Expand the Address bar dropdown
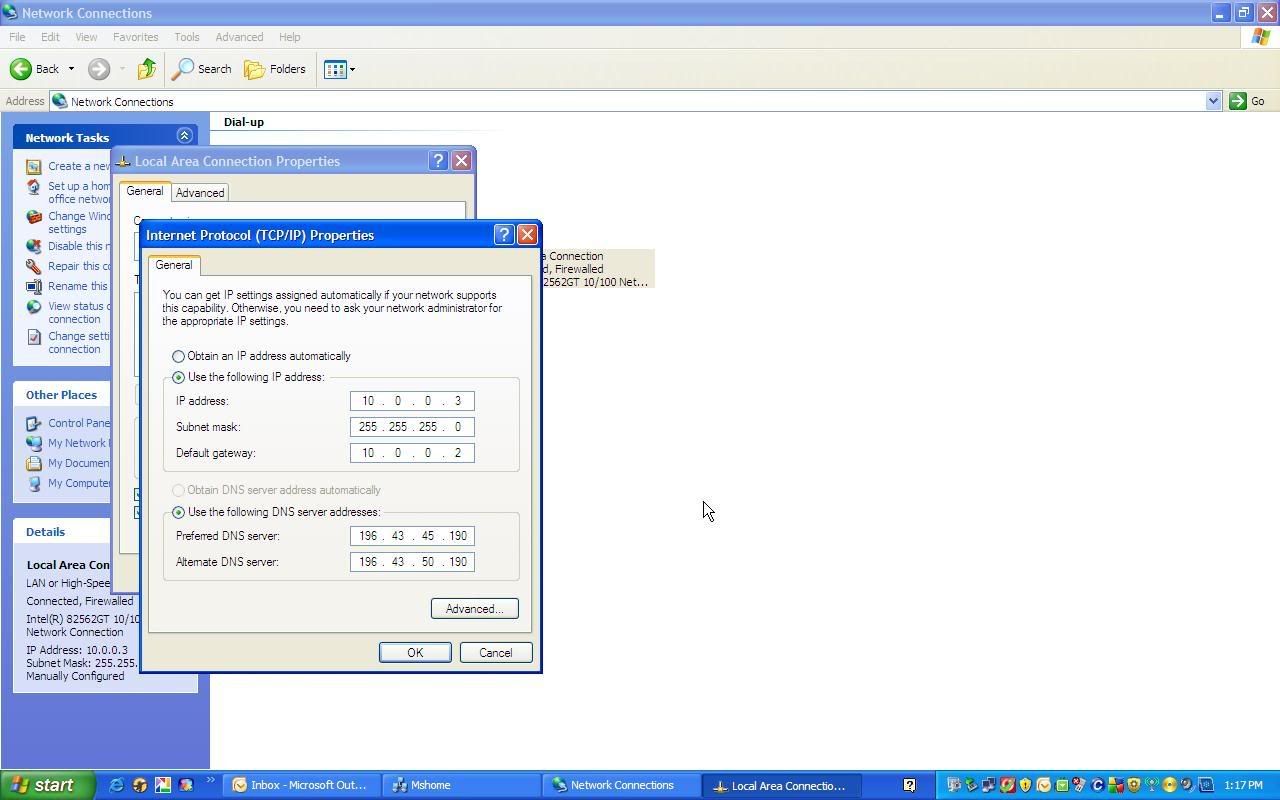 click(x=1213, y=101)
